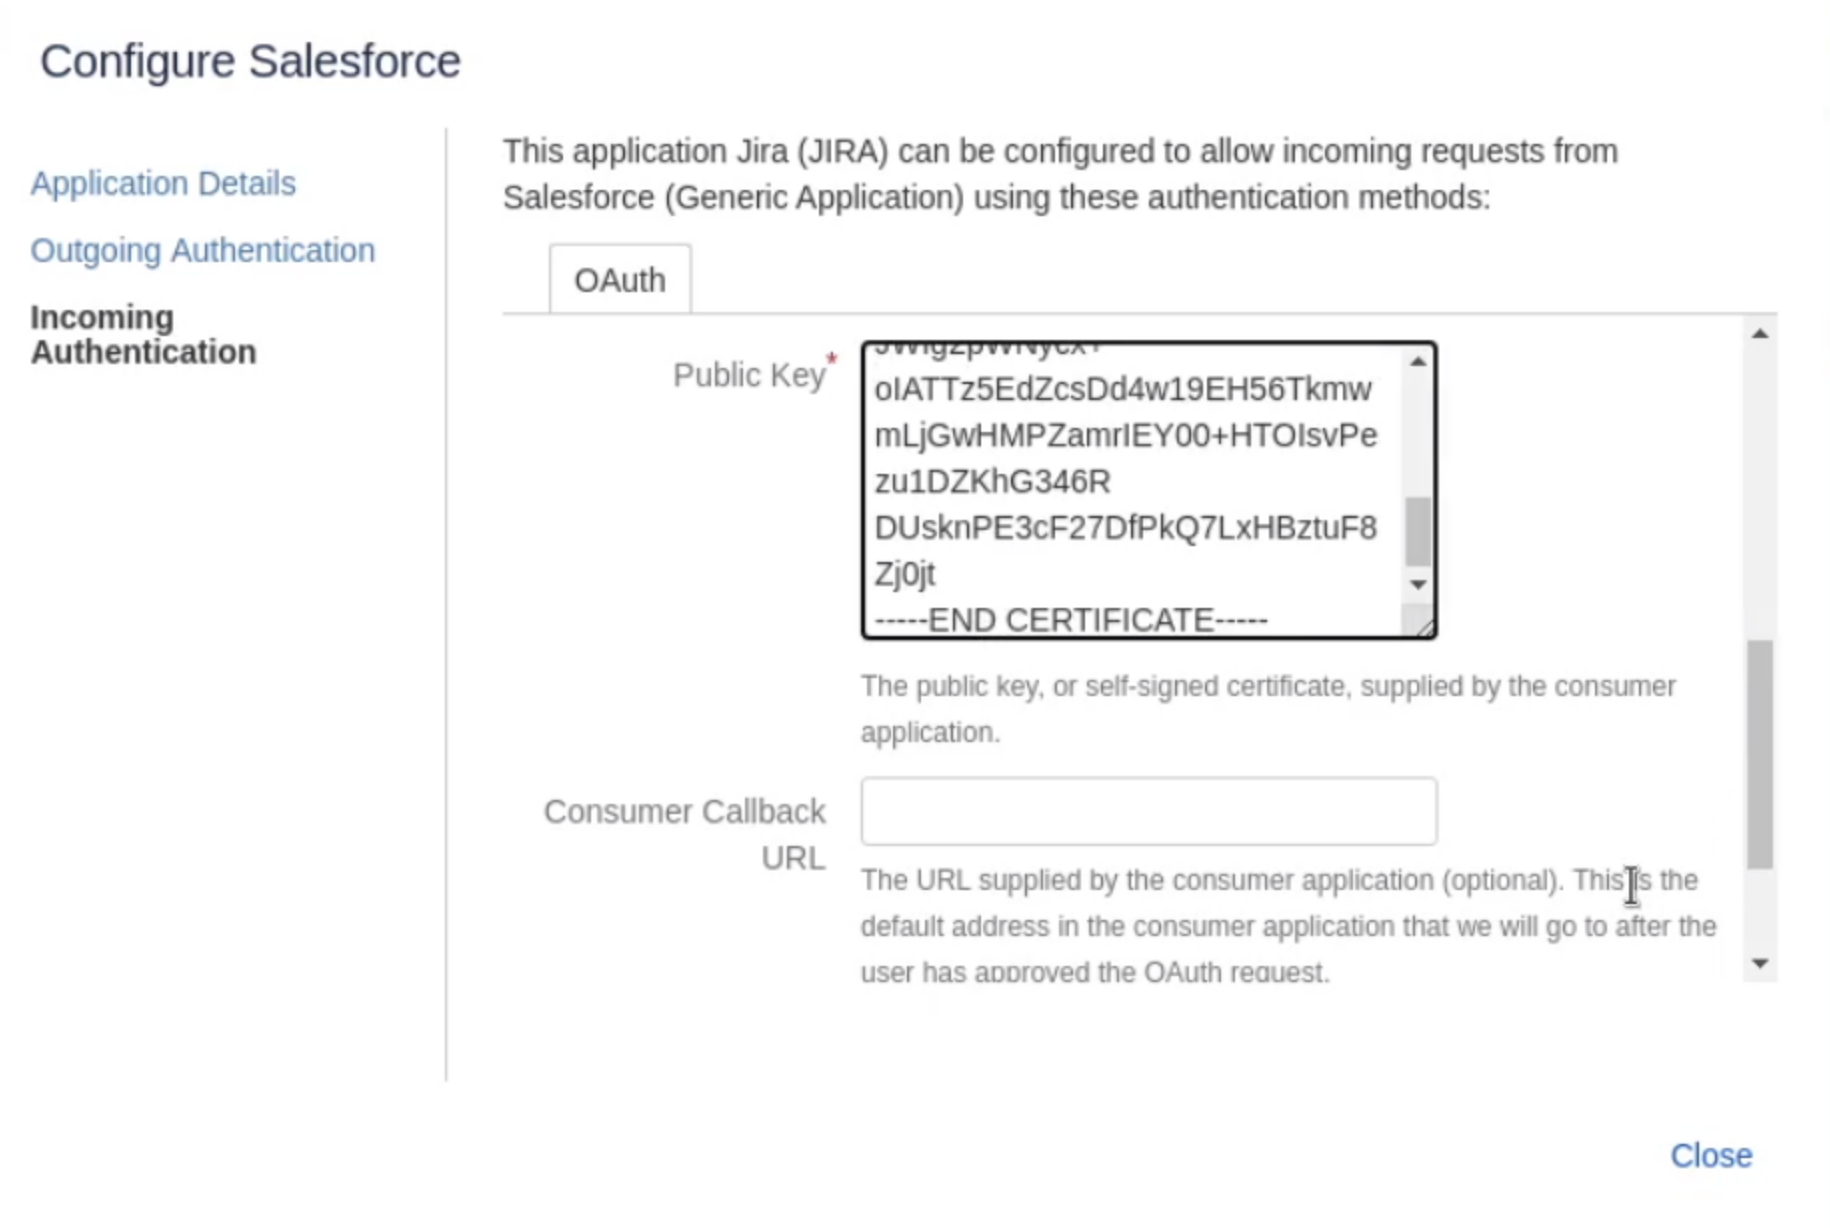Click the down arrow in Public Key box
1830x1228 pixels.
pos(1417,584)
